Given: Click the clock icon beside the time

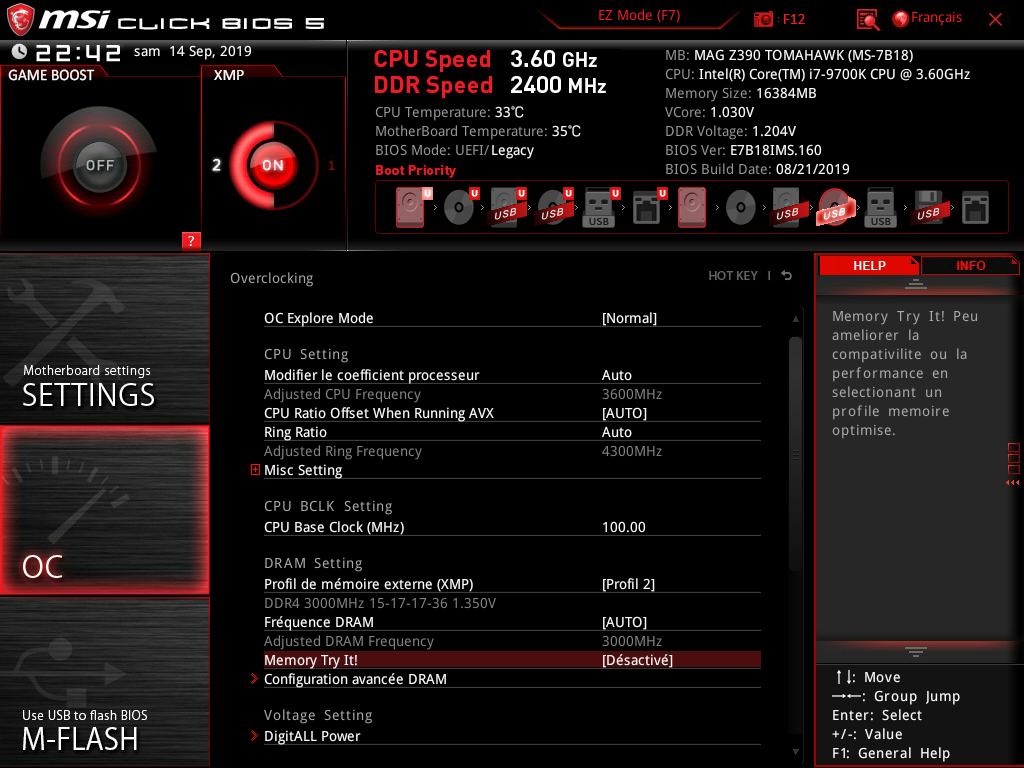Looking at the screenshot, I should point(19,52).
